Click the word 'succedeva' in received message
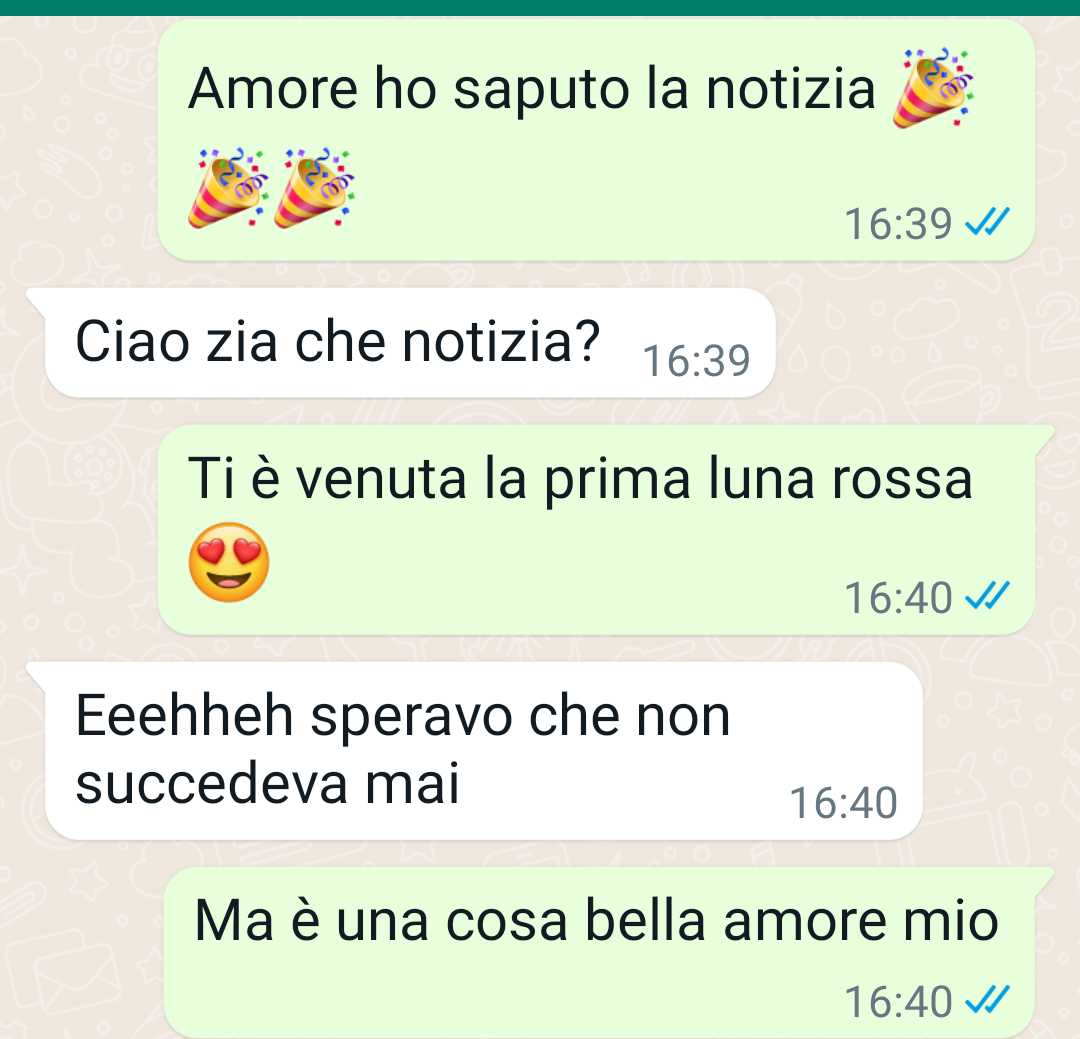This screenshot has width=1080, height=1039. 211,783
